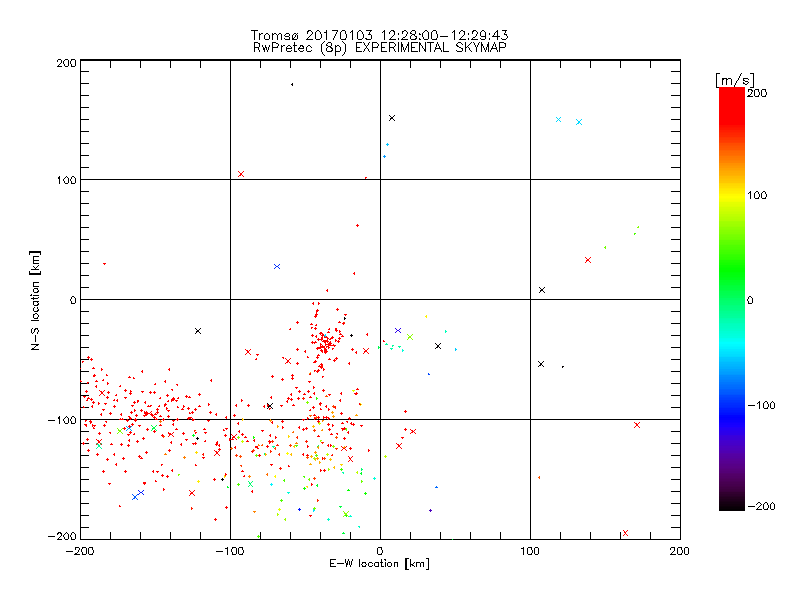The height and width of the screenshot is (600, 800).
Task: Click the x-axis tick label '200'
Action: [680, 551]
